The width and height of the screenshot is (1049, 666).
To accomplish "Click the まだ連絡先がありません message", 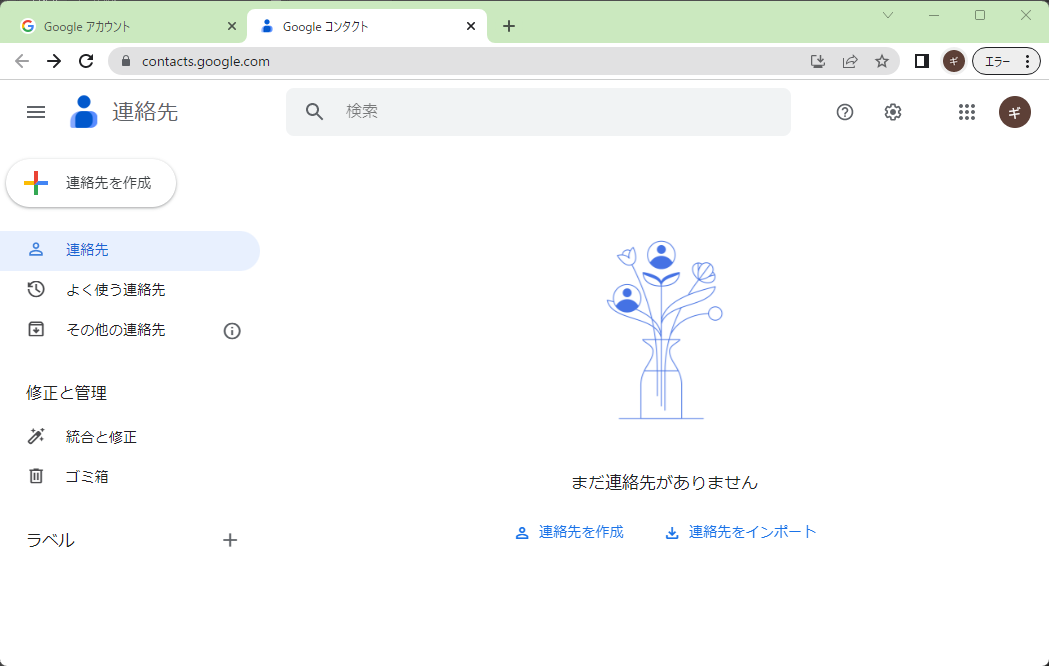I will (664, 483).
